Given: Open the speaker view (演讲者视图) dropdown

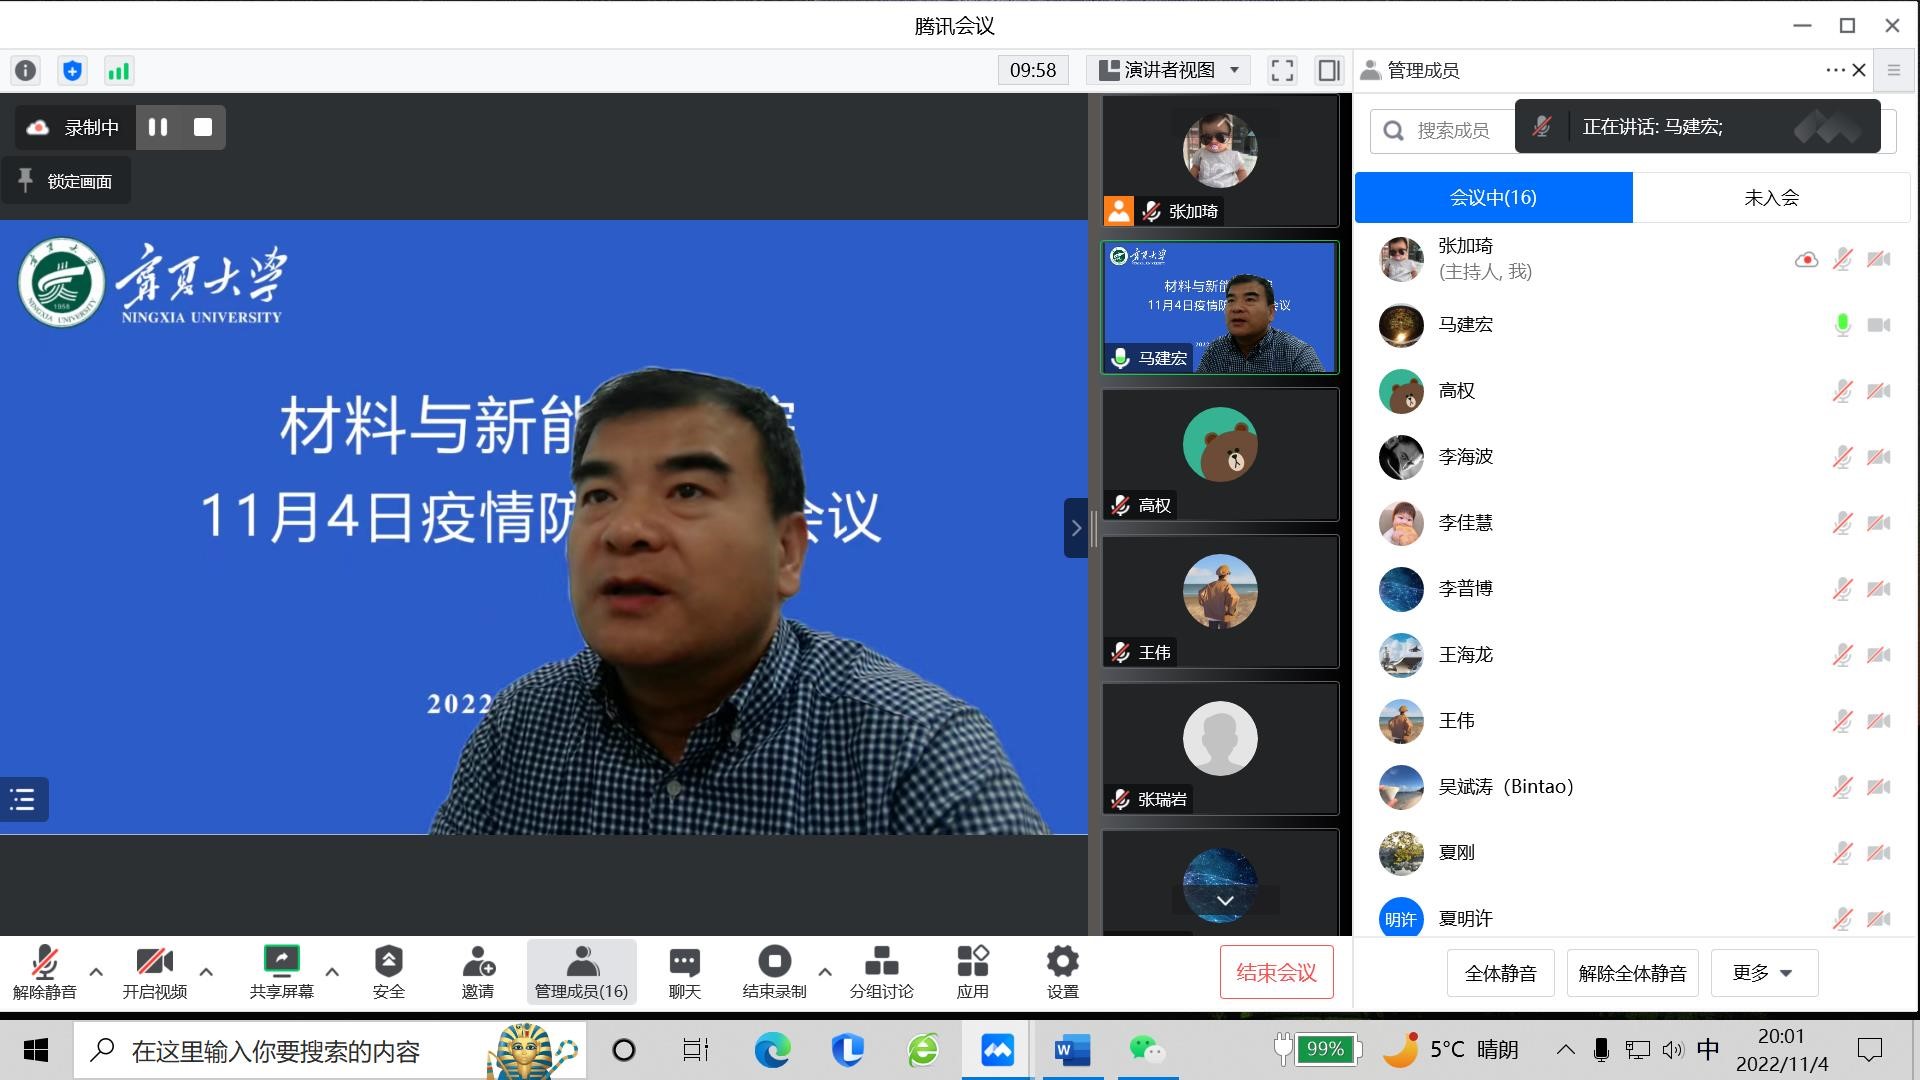Looking at the screenshot, I should [1169, 70].
